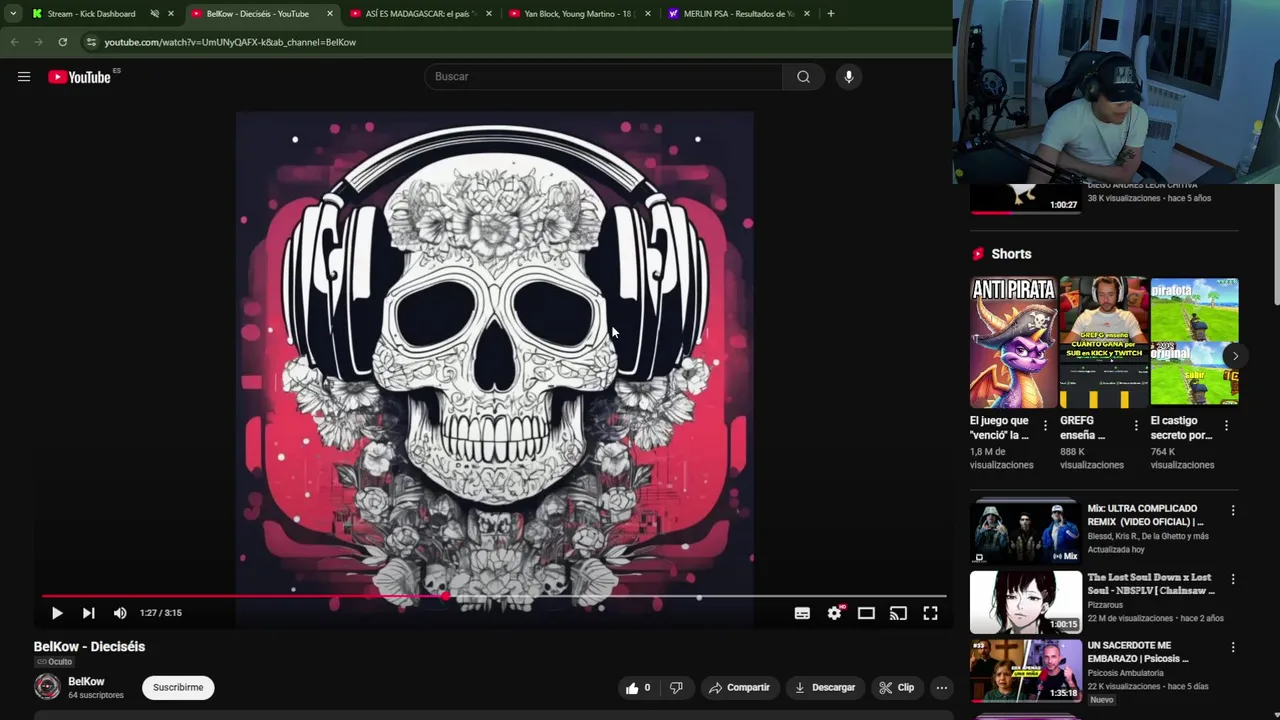Viewport: 1280px width, 720px height.
Task: Open El castigo secreto short thumbnail
Action: [1194, 342]
